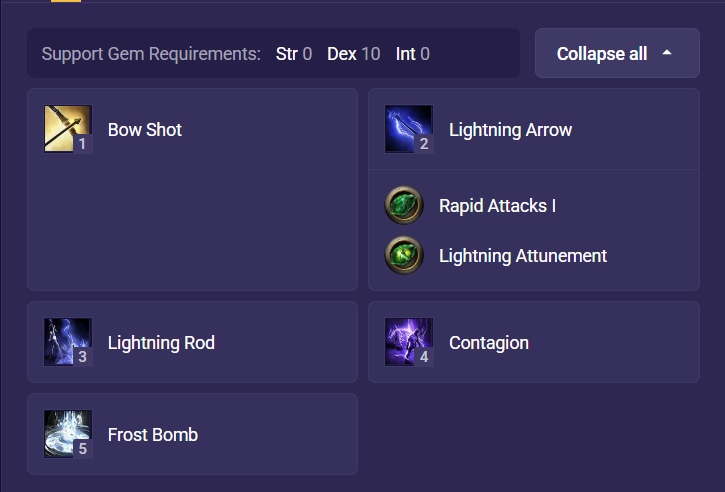Expand the Lightning Rod skill card
725x492 pixels.
coord(192,342)
